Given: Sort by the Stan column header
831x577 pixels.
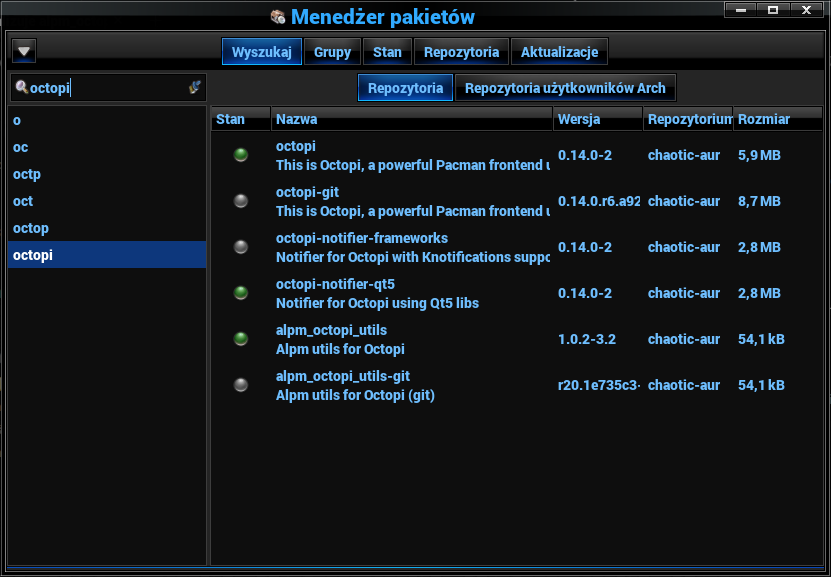Looking at the screenshot, I should (241, 119).
